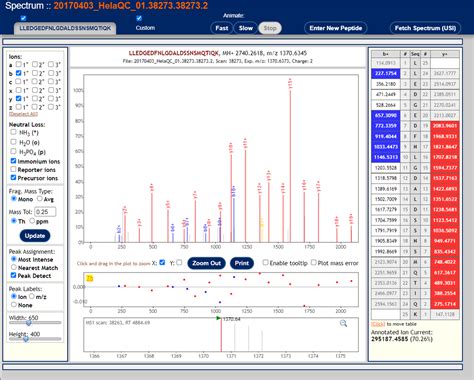Open the LLEDGEDFNLGDALDSSNSMQTIQK peptide tab
The height and width of the screenshot is (380, 474).
pyautogui.click(x=65, y=28)
